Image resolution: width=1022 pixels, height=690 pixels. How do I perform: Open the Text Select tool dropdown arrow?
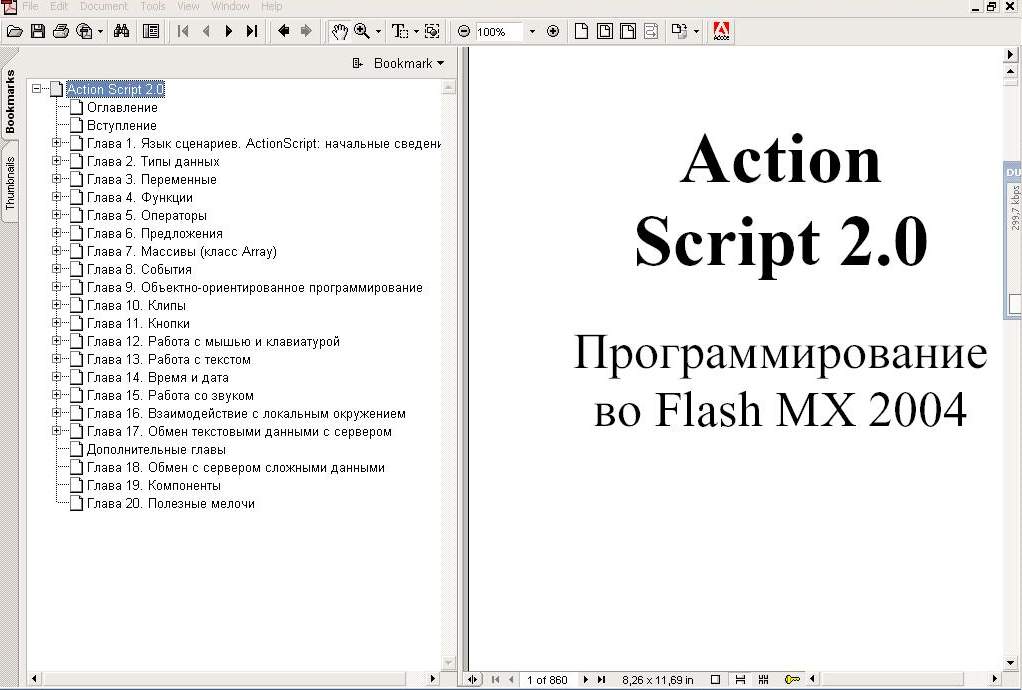pos(416,31)
